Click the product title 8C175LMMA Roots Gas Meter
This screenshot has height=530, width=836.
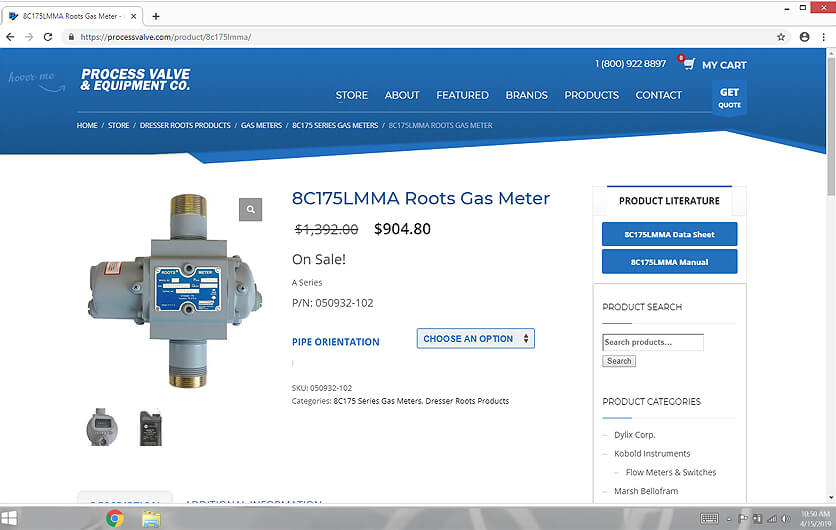421,198
